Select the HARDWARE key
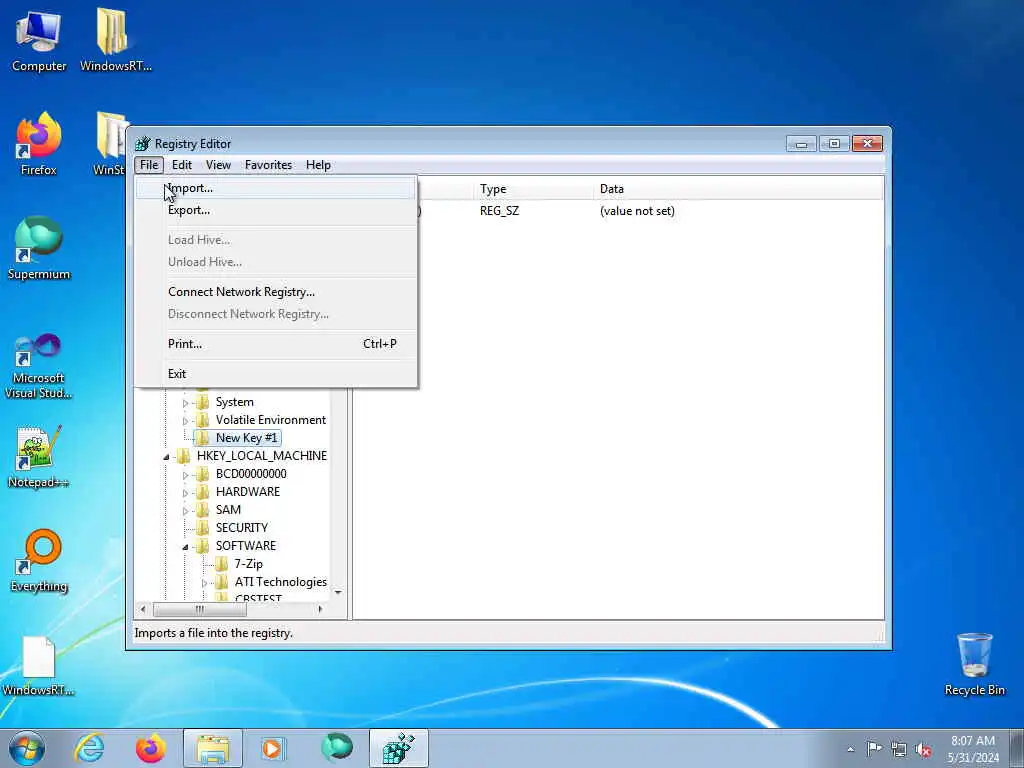The image size is (1024, 768). (248, 492)
